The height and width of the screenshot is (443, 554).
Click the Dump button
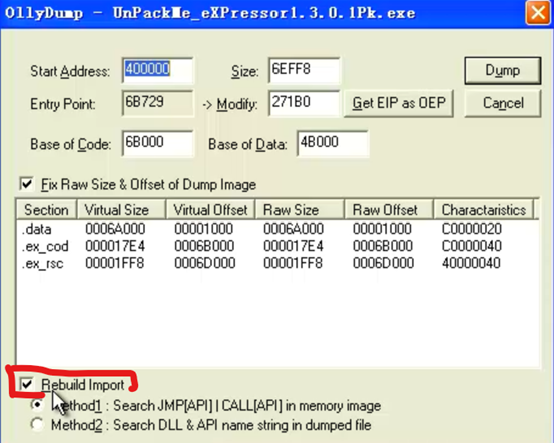click(502, 71)
